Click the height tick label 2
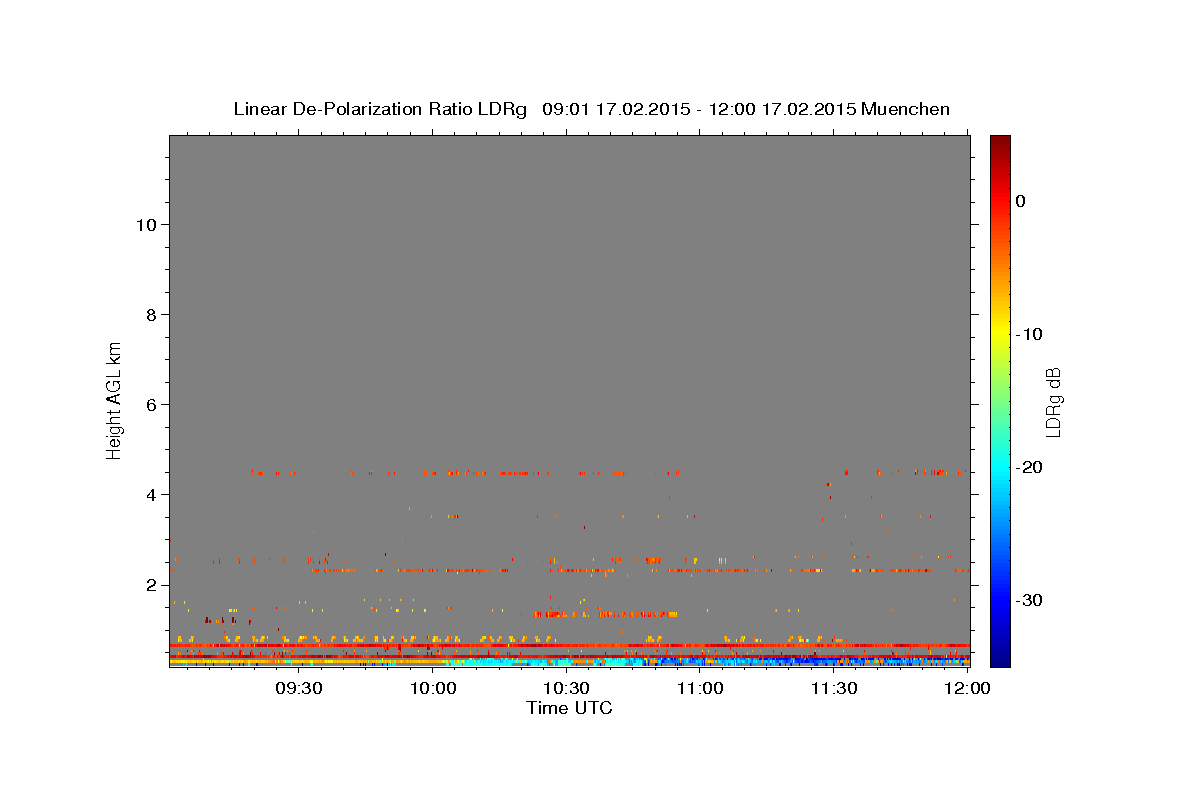This screenshot has width=1200, height=800. [151, 585]
